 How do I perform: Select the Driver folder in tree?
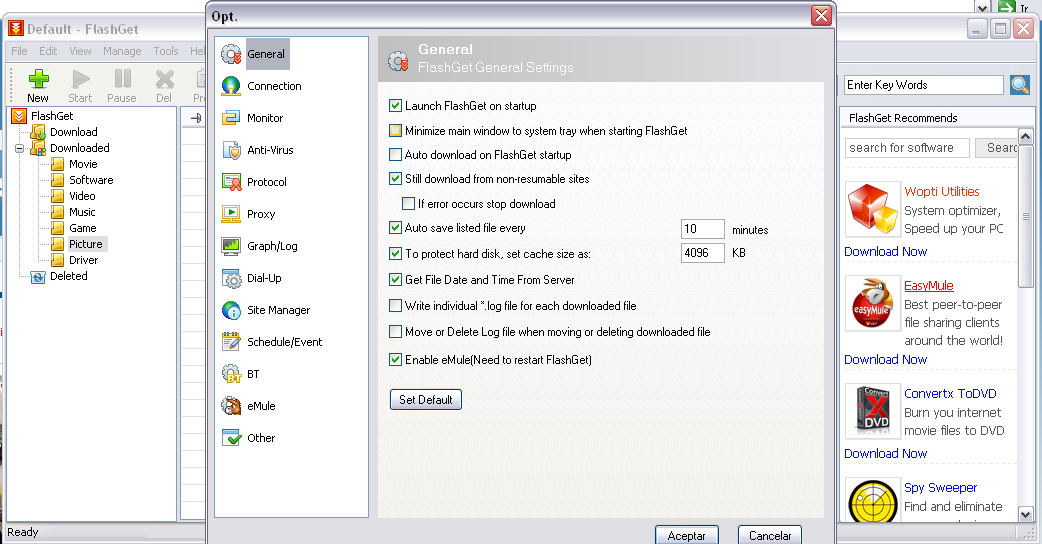(x=84, y=260)
